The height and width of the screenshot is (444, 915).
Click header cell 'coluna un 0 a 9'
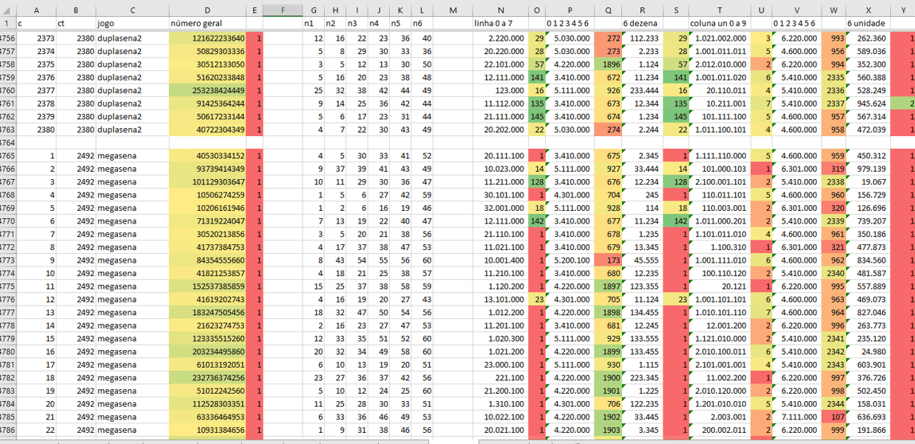click(720, 23)
